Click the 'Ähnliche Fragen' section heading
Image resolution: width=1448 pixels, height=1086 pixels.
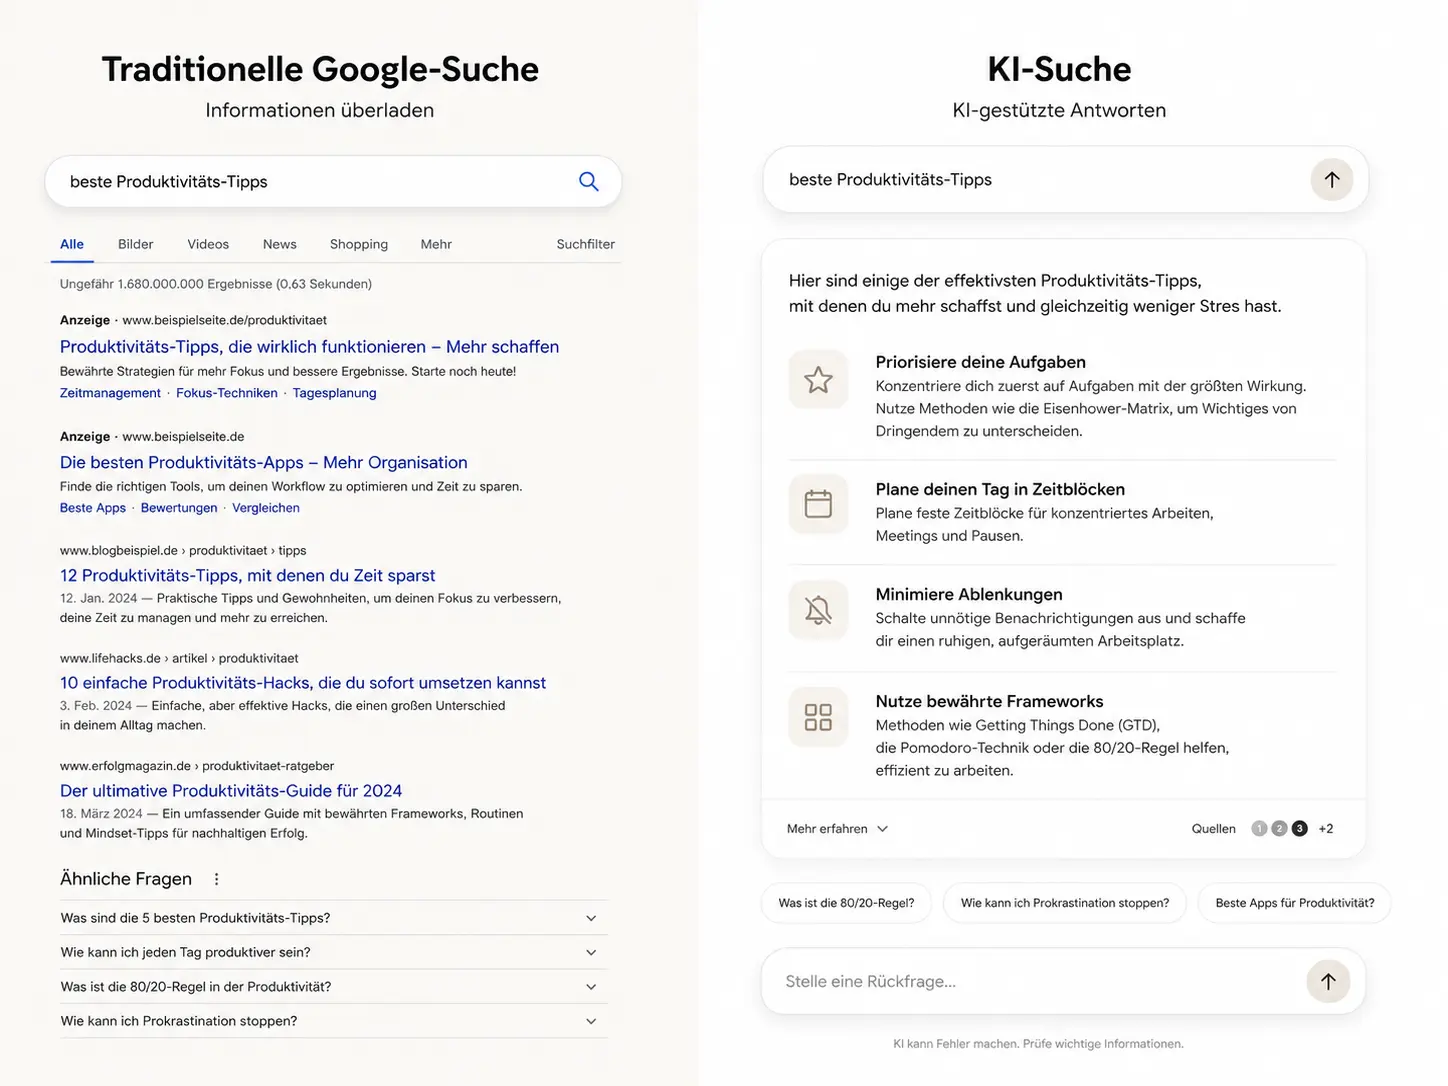(x=126, y=879)
